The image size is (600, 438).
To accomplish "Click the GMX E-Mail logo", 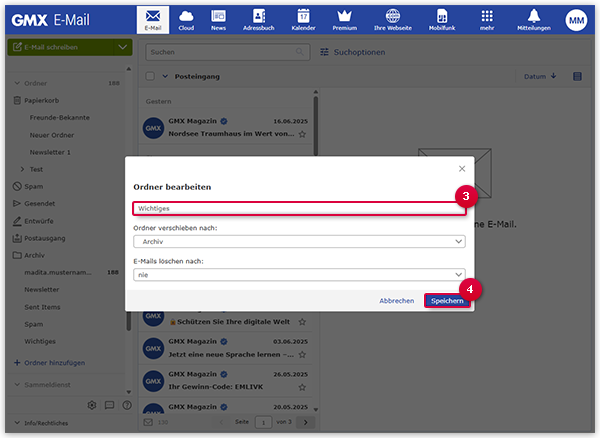I will pos(51,20).
